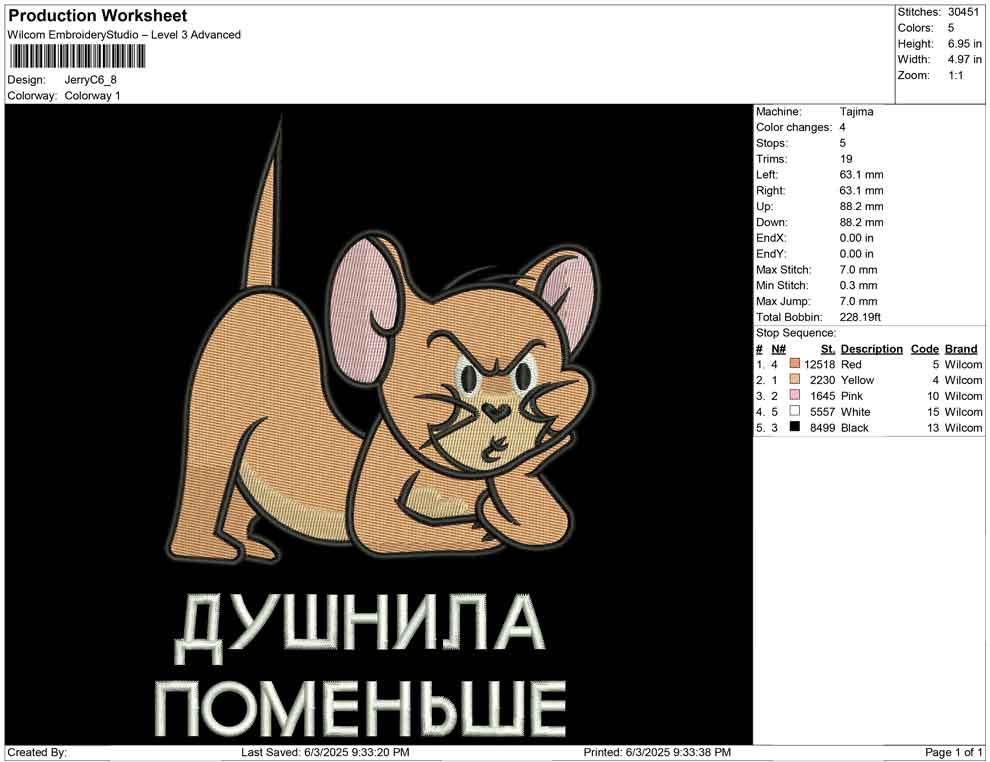Image resolution: width=990 pixels, height=762 pixels.
Task: Click the 'Color changes:' label
Action: click(794, 128)
